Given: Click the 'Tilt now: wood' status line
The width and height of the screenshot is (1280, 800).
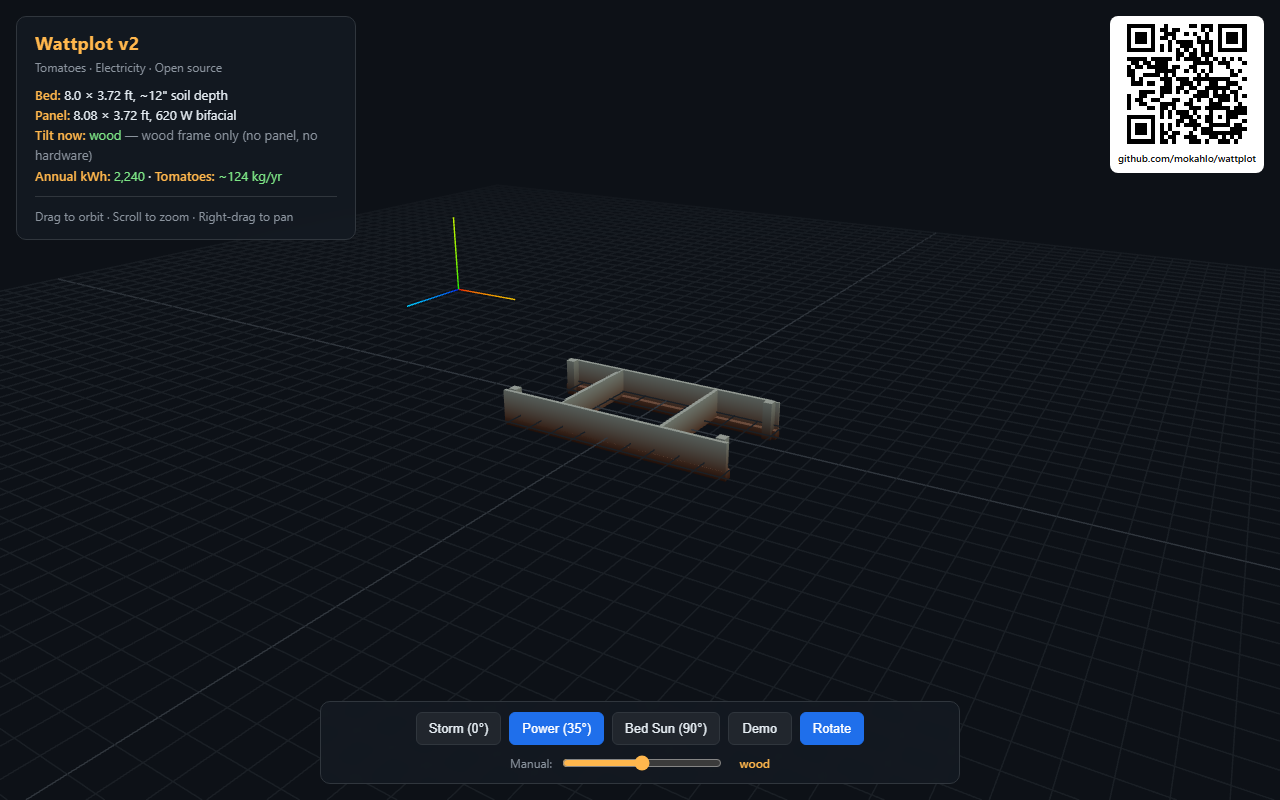Looking at the screenshot, I should pyautogui.click(x=176, y=145).
